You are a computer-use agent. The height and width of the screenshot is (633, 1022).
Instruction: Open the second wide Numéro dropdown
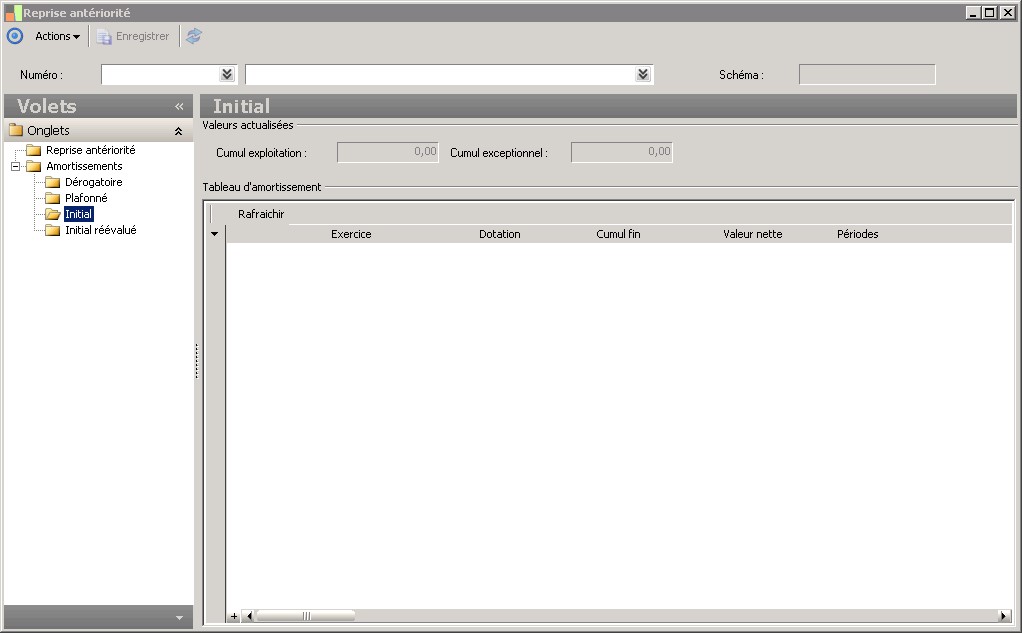click(643, 74)
